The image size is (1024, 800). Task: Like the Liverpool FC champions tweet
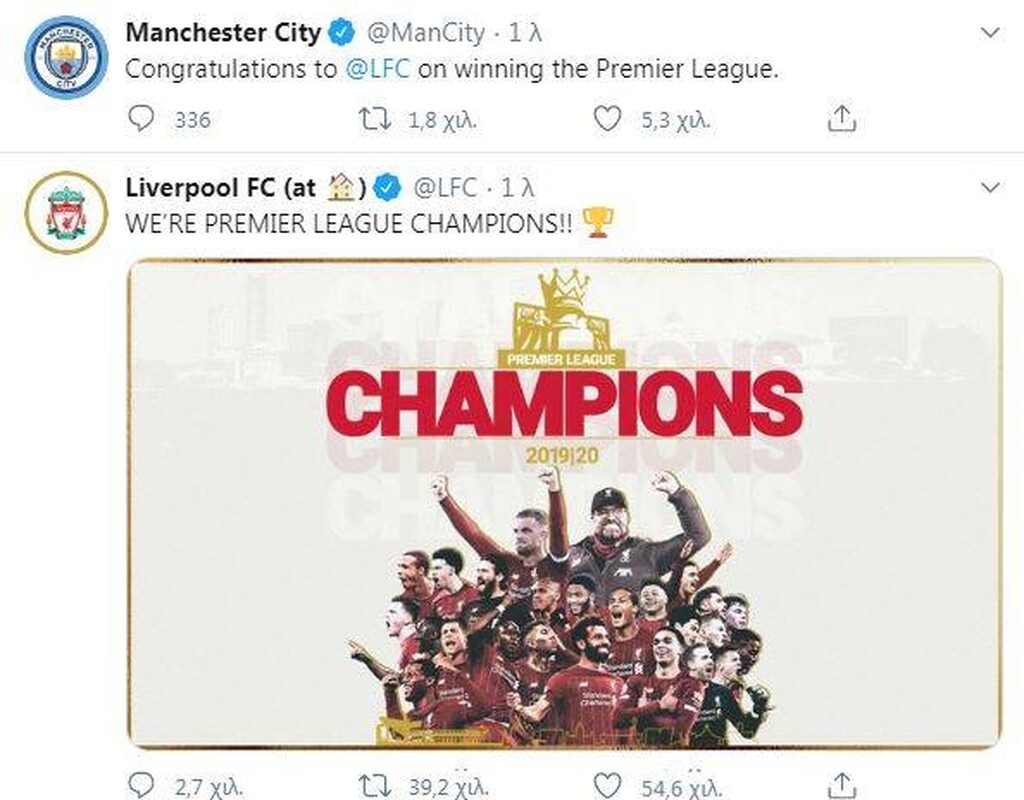click(x=607, y=784)
